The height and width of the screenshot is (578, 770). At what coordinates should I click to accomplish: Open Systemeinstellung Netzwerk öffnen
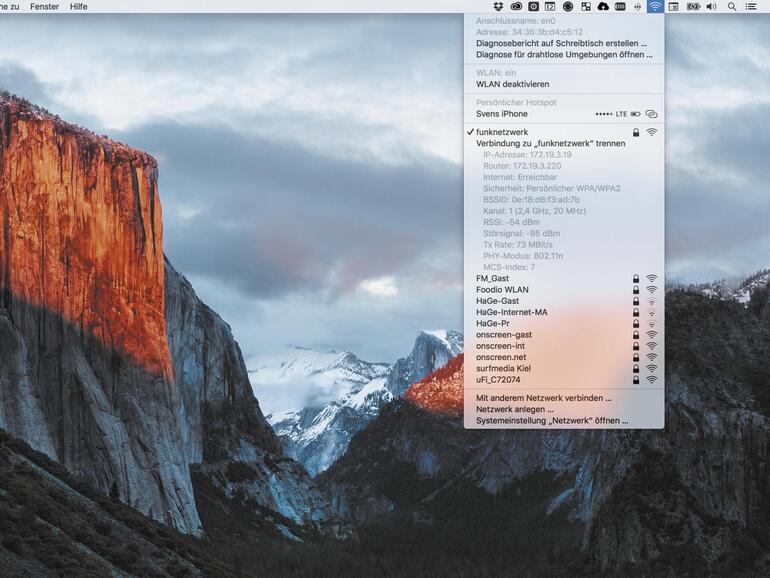(552, 421)
